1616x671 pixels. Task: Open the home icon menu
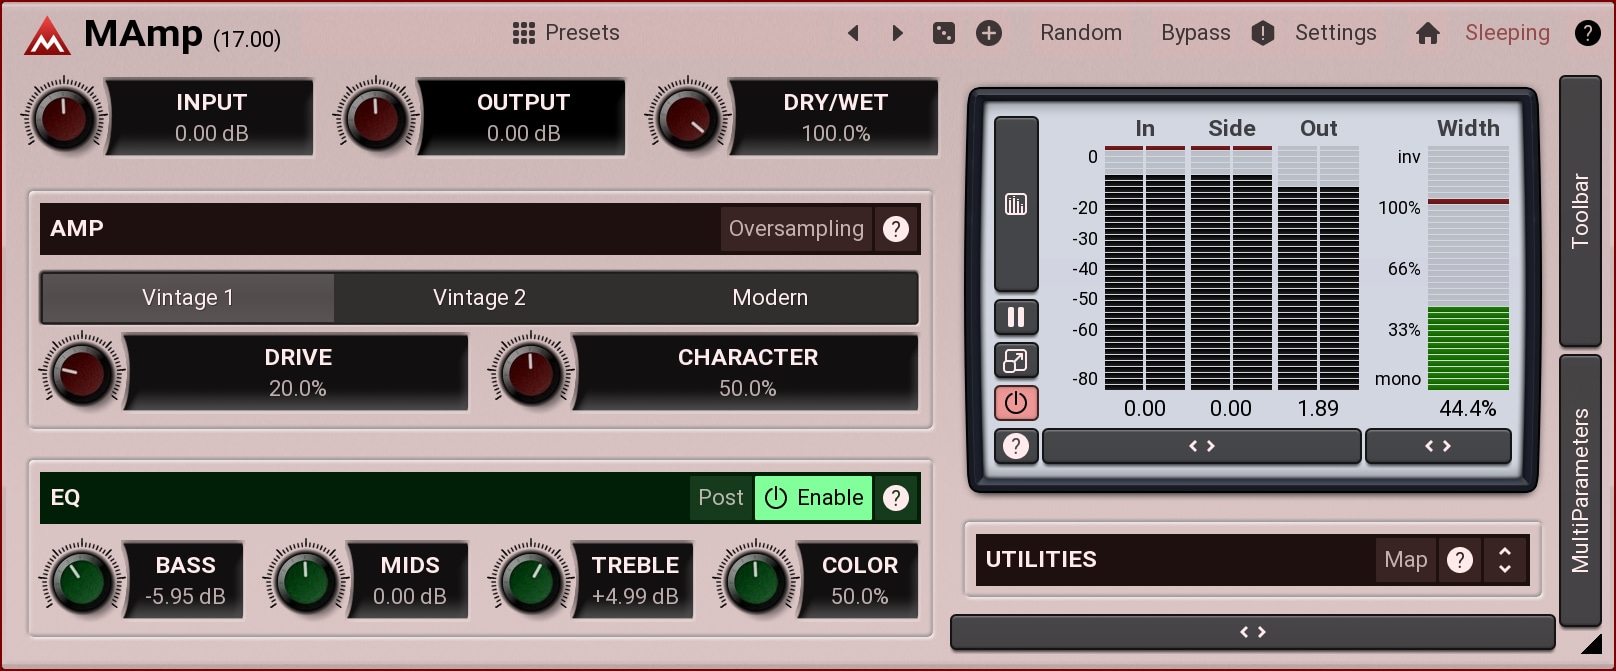(1427, 33)
